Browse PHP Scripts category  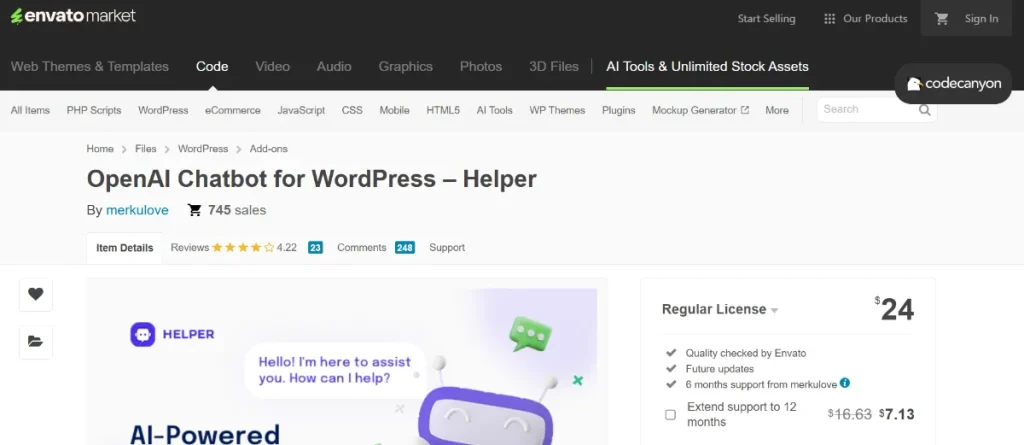tap(94, 110)
